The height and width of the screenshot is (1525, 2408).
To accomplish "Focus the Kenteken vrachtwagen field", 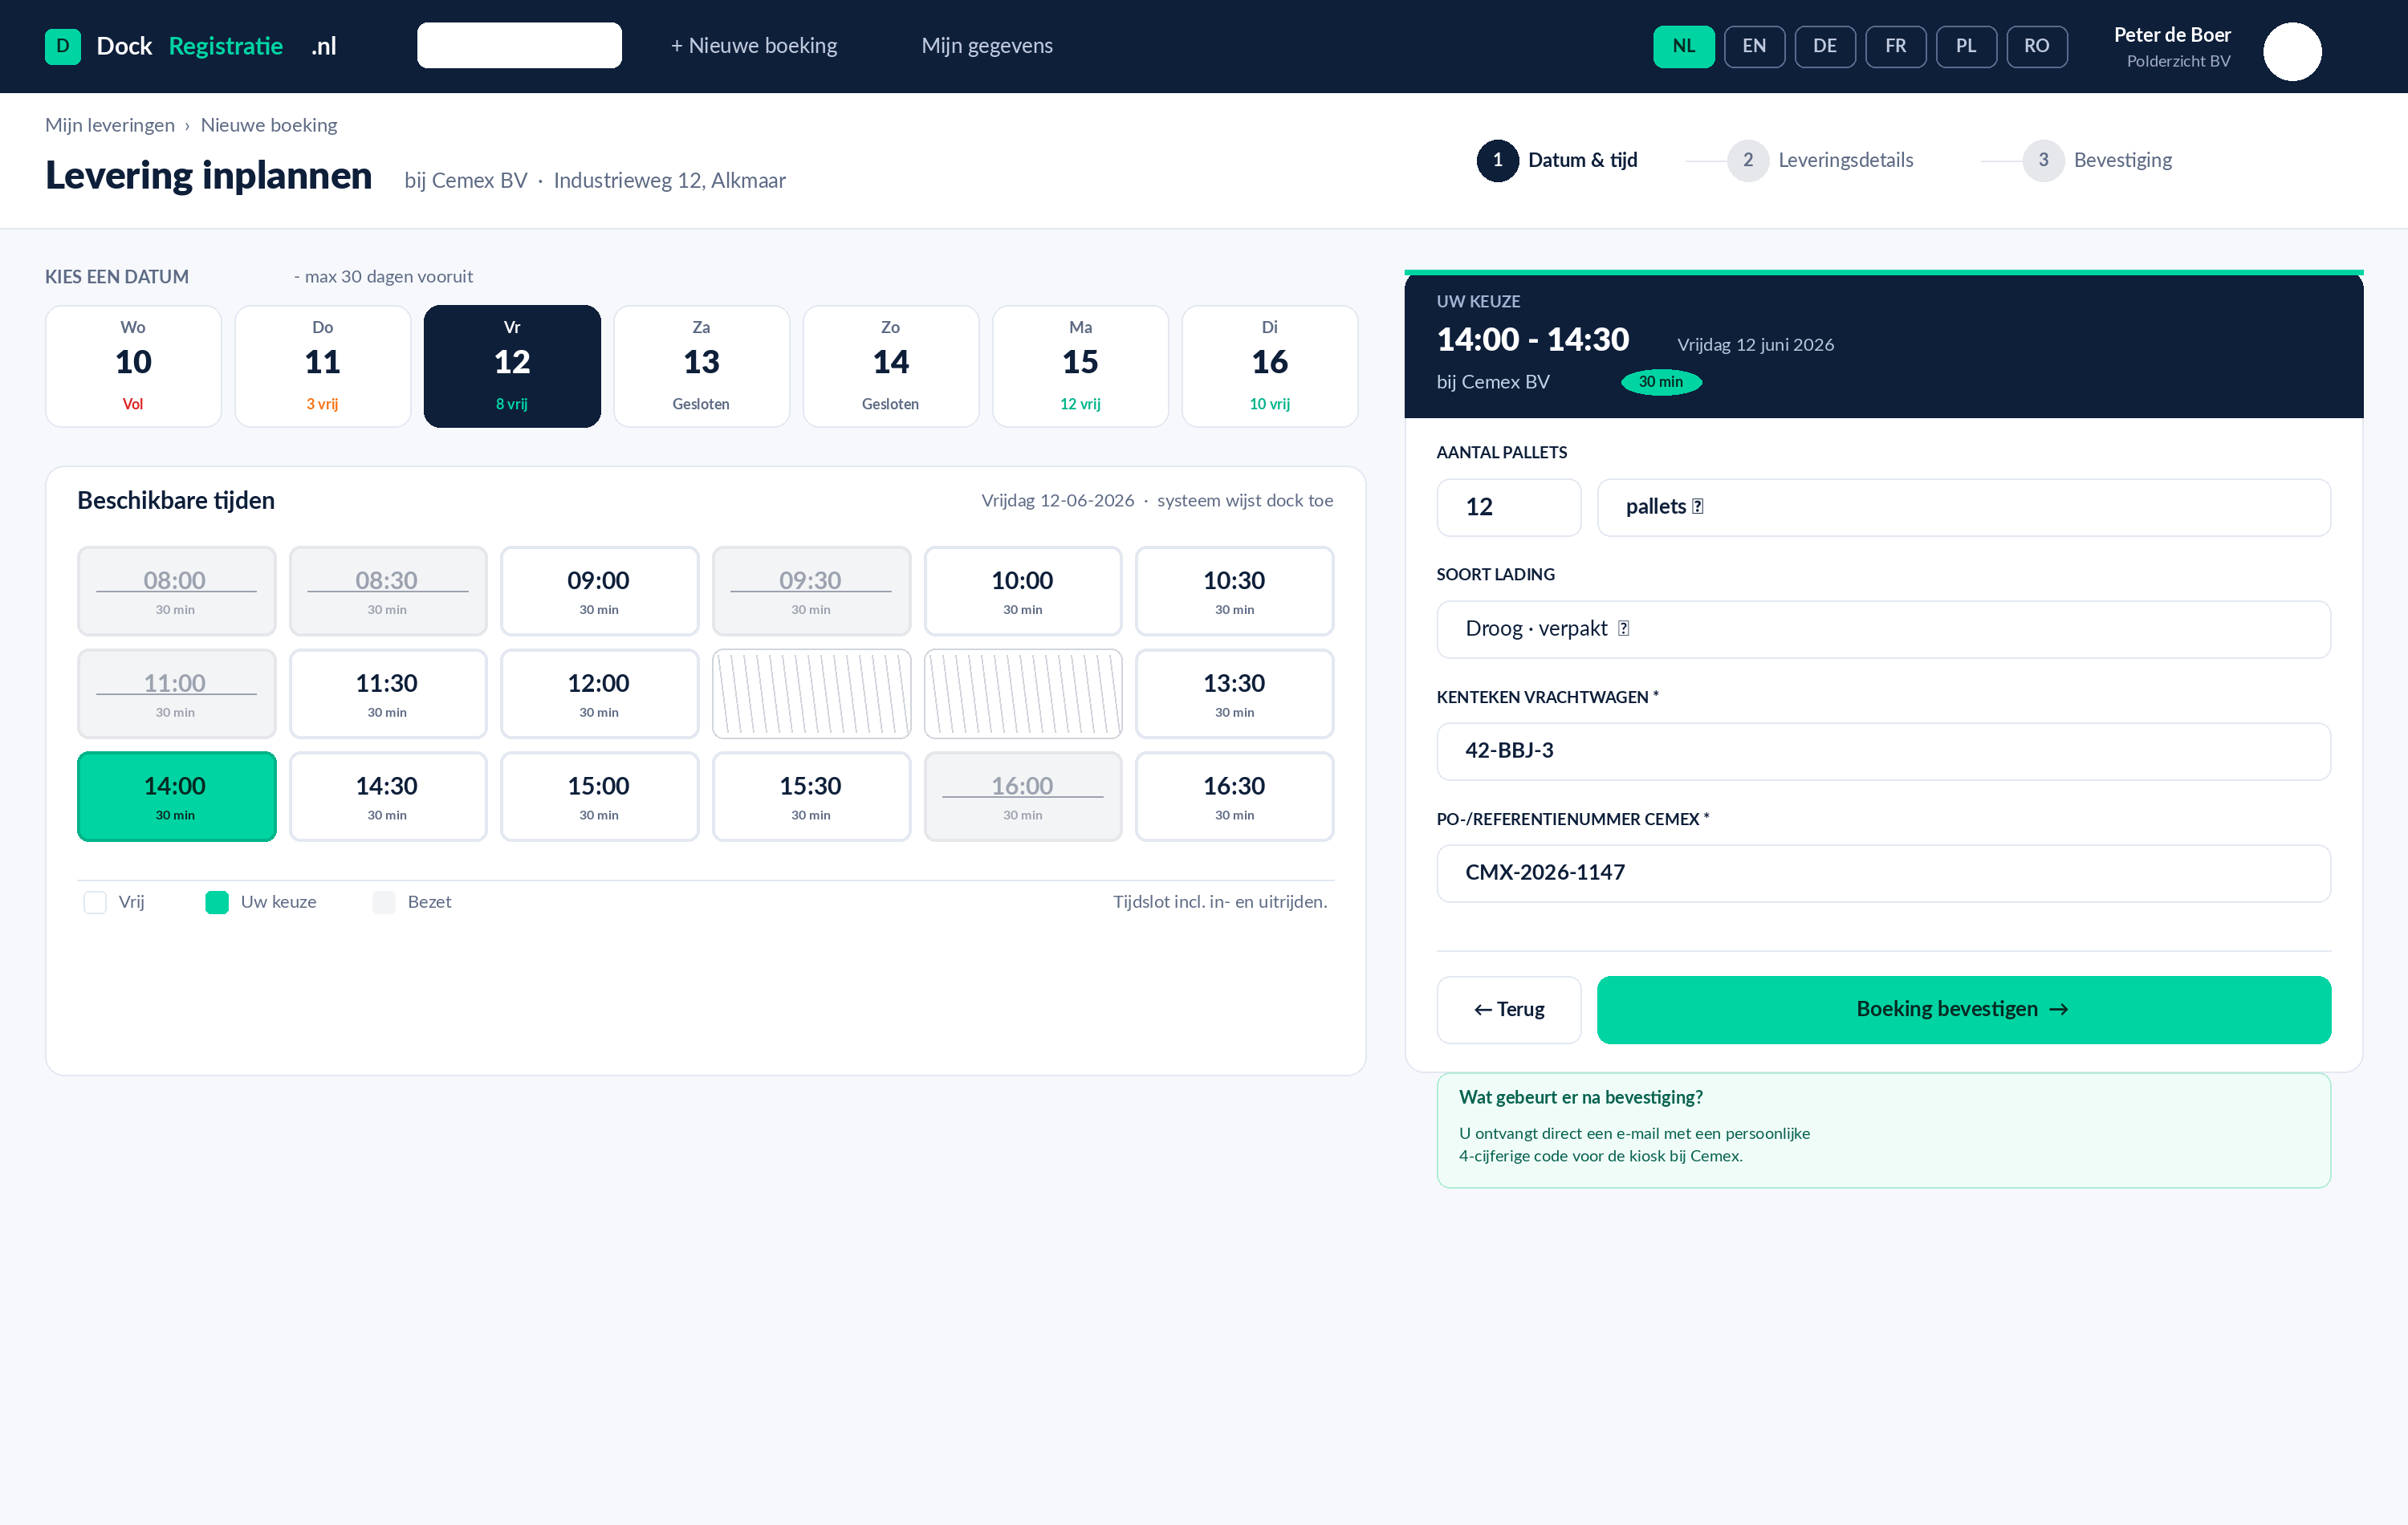I will click(1884, 751).
